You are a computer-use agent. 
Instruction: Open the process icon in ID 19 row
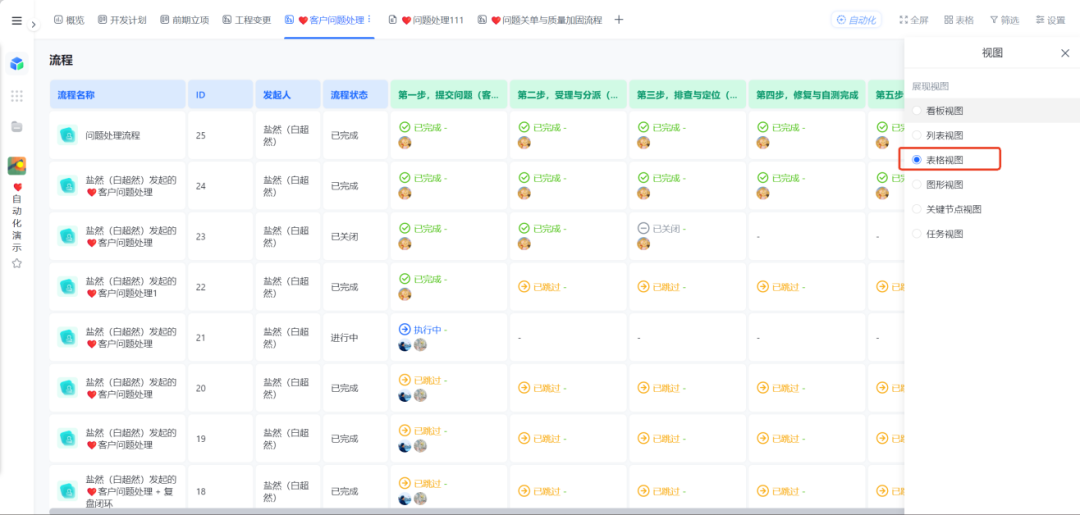tap(68, 439)
